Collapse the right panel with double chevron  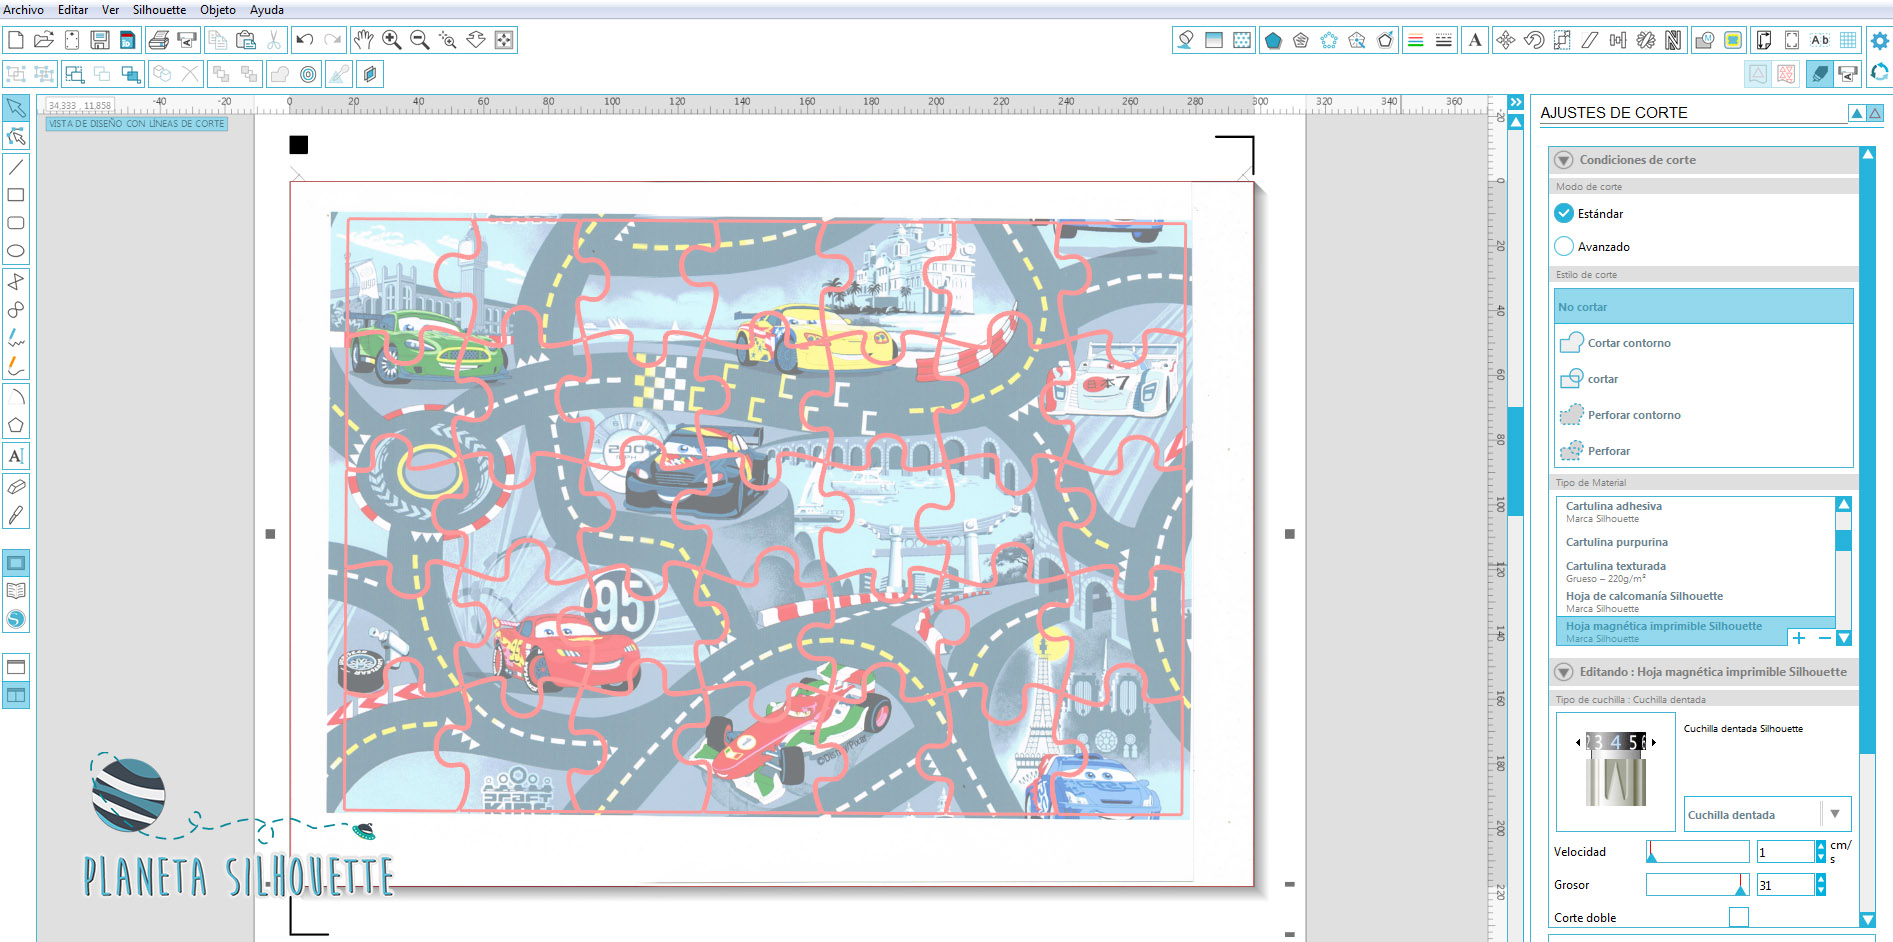pyautogui.click(x=1516, y=102)
